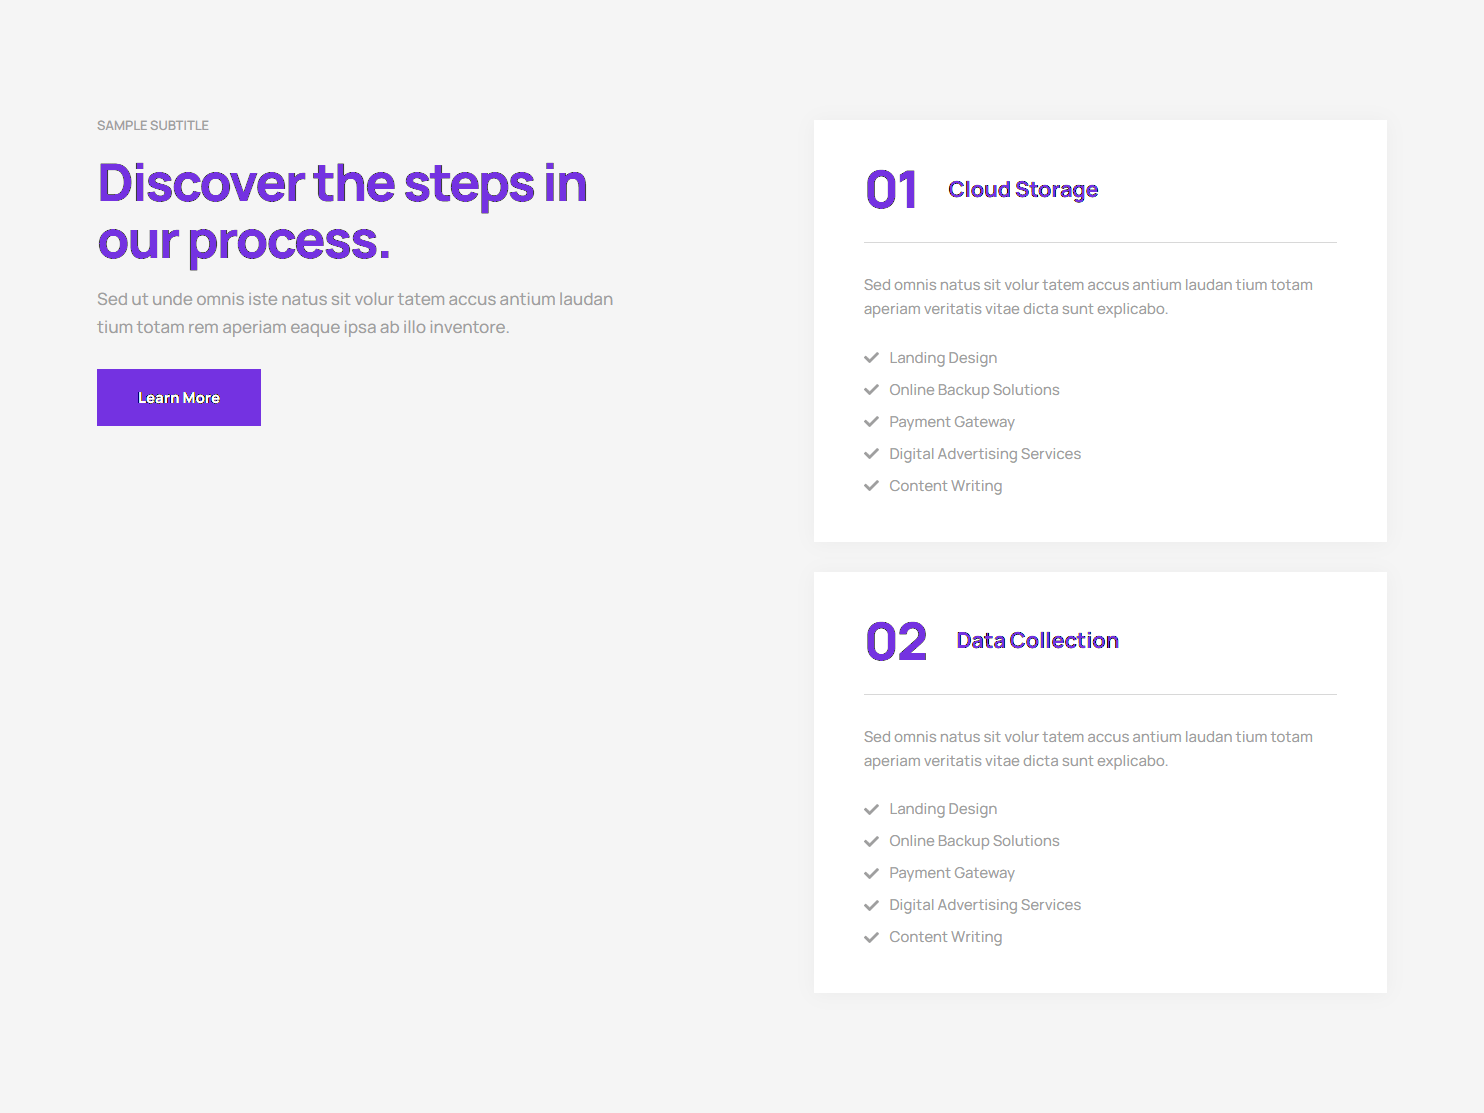Click checkmark beside Landing Design in Cloud Storage card
This screenshot has width=1484, height=1113.
pyautogui.click(x=871, y=358)
